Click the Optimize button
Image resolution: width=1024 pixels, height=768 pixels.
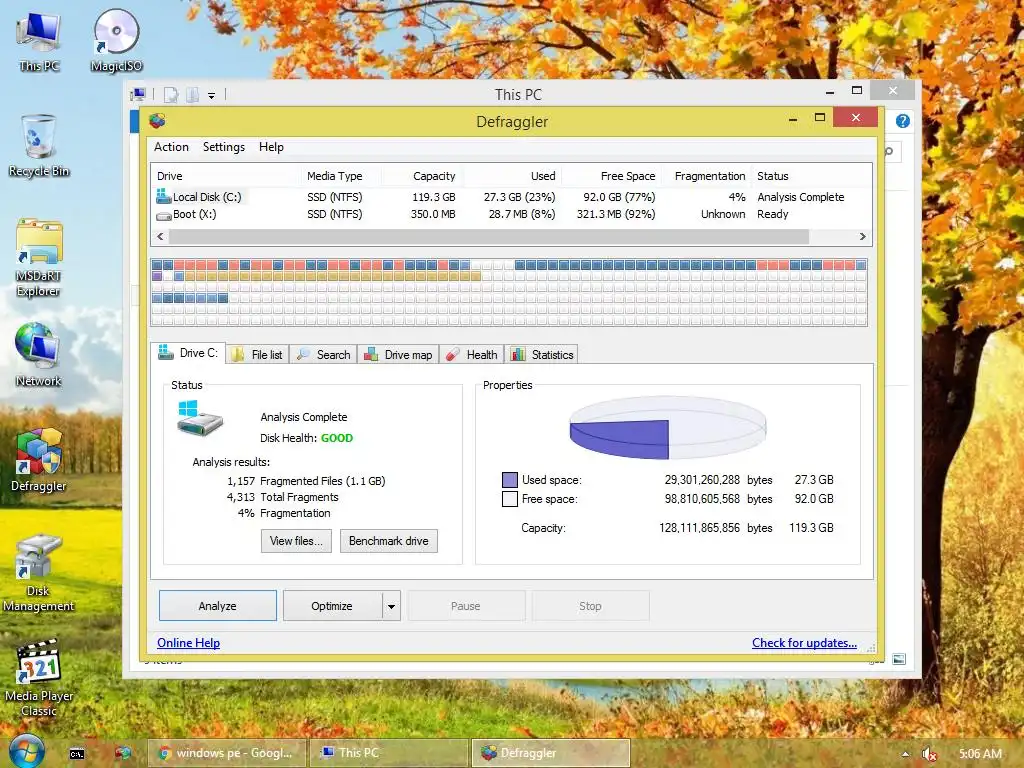click(332, 605)
